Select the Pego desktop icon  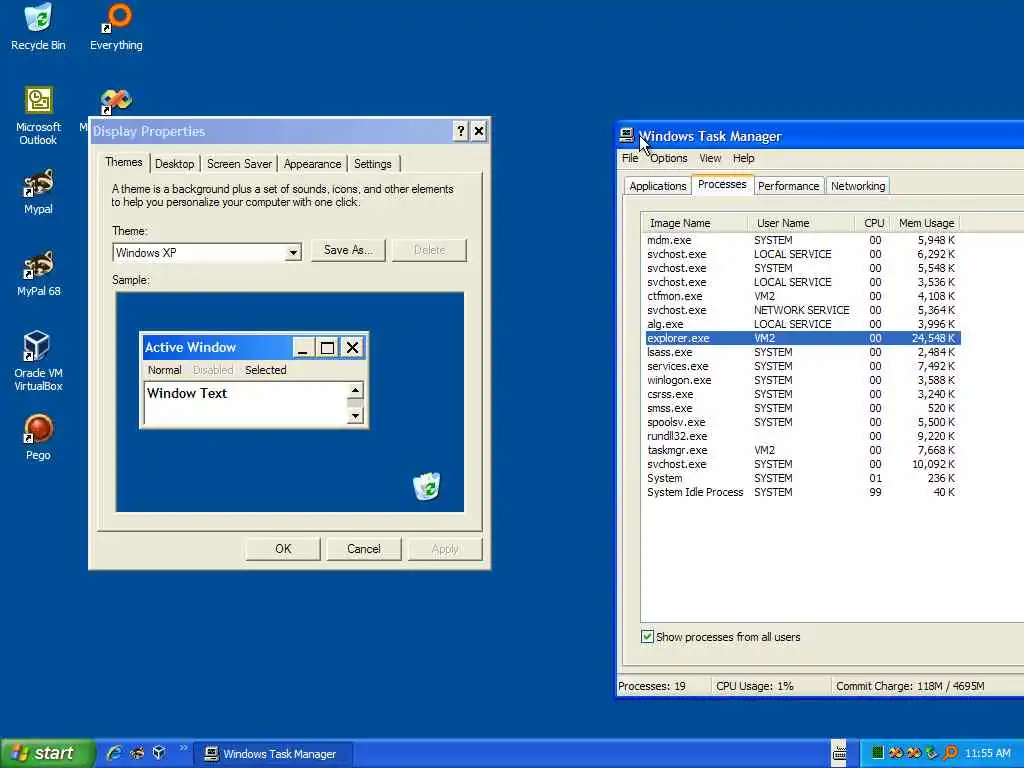38,438
